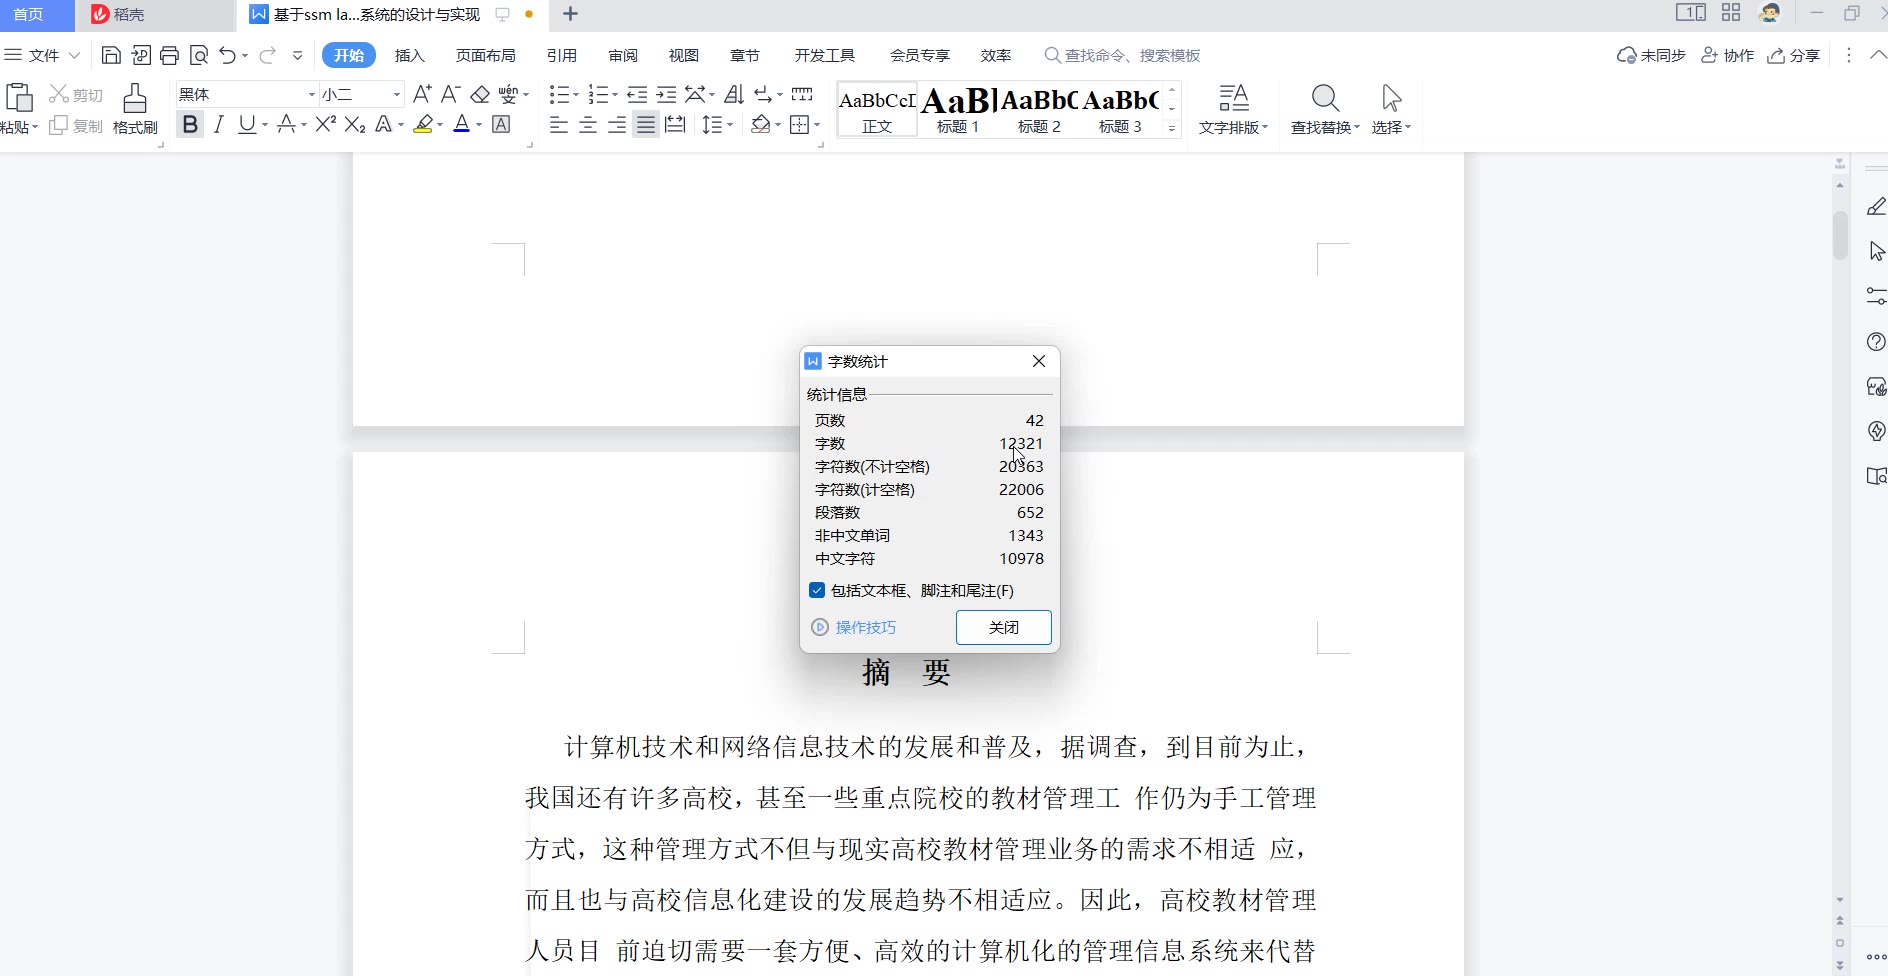
Task: Open the font name dropdown showing 黑体
Action: (311, 94)
